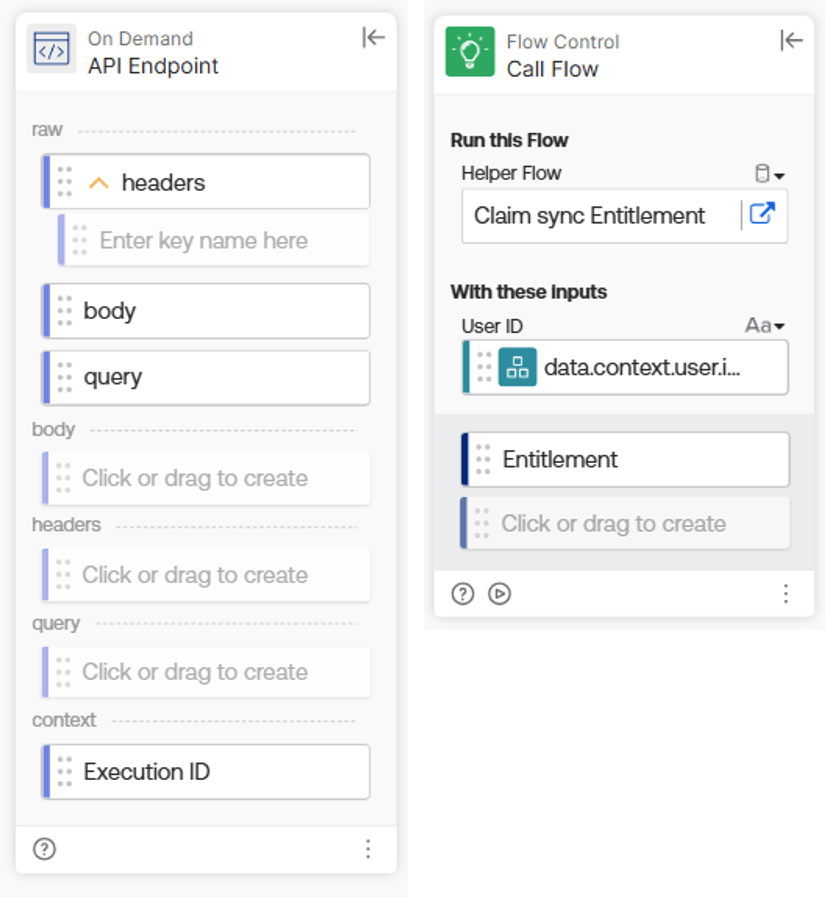
Task: Add a new field under the query section
Action: tap(206, 672)
